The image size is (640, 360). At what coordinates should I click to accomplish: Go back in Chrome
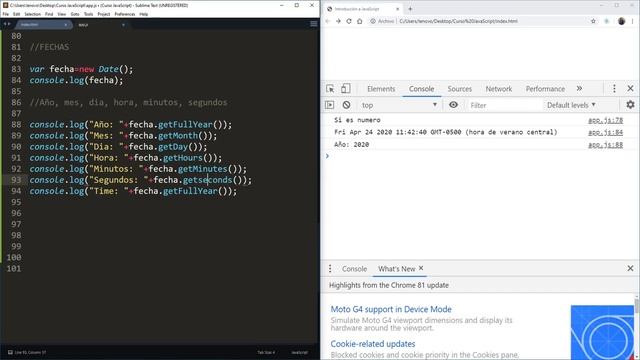point(327,21)
